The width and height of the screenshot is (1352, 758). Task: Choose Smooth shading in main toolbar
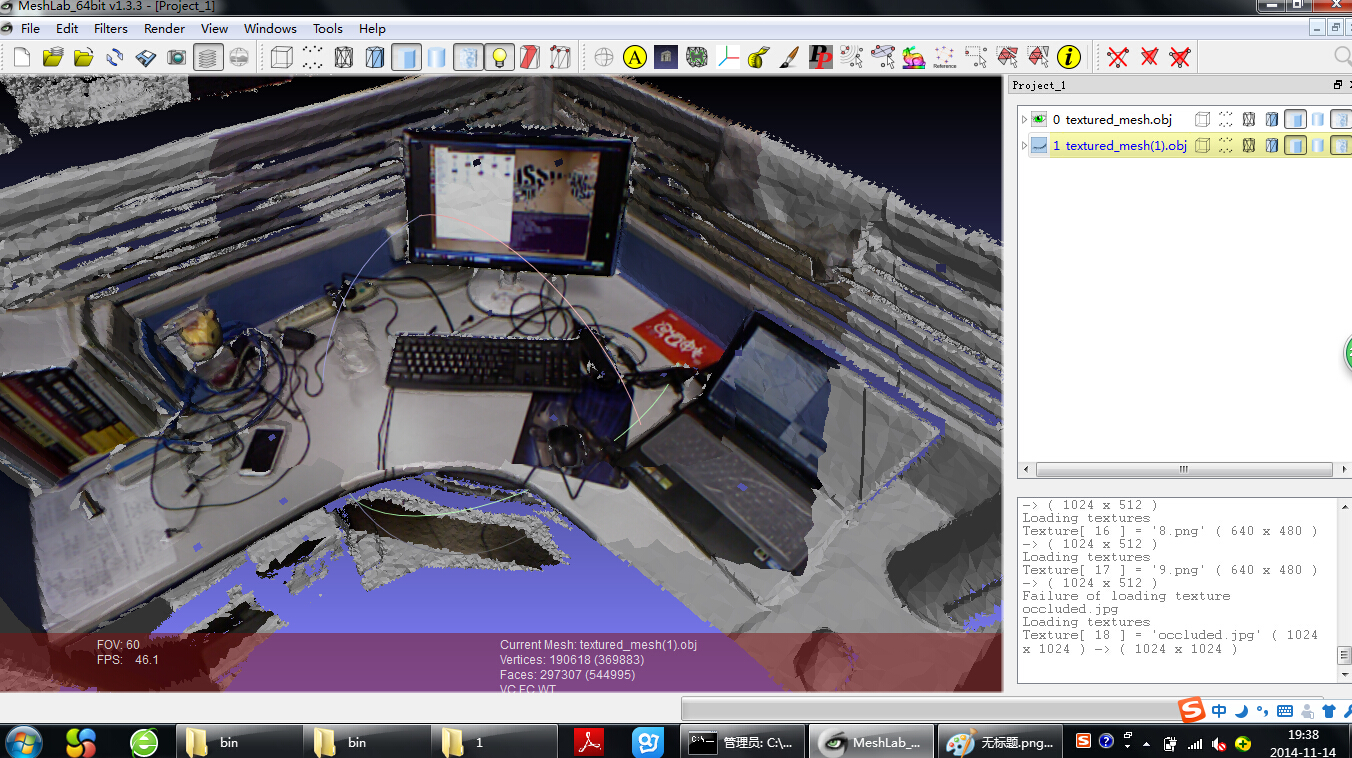click(437, 57)
